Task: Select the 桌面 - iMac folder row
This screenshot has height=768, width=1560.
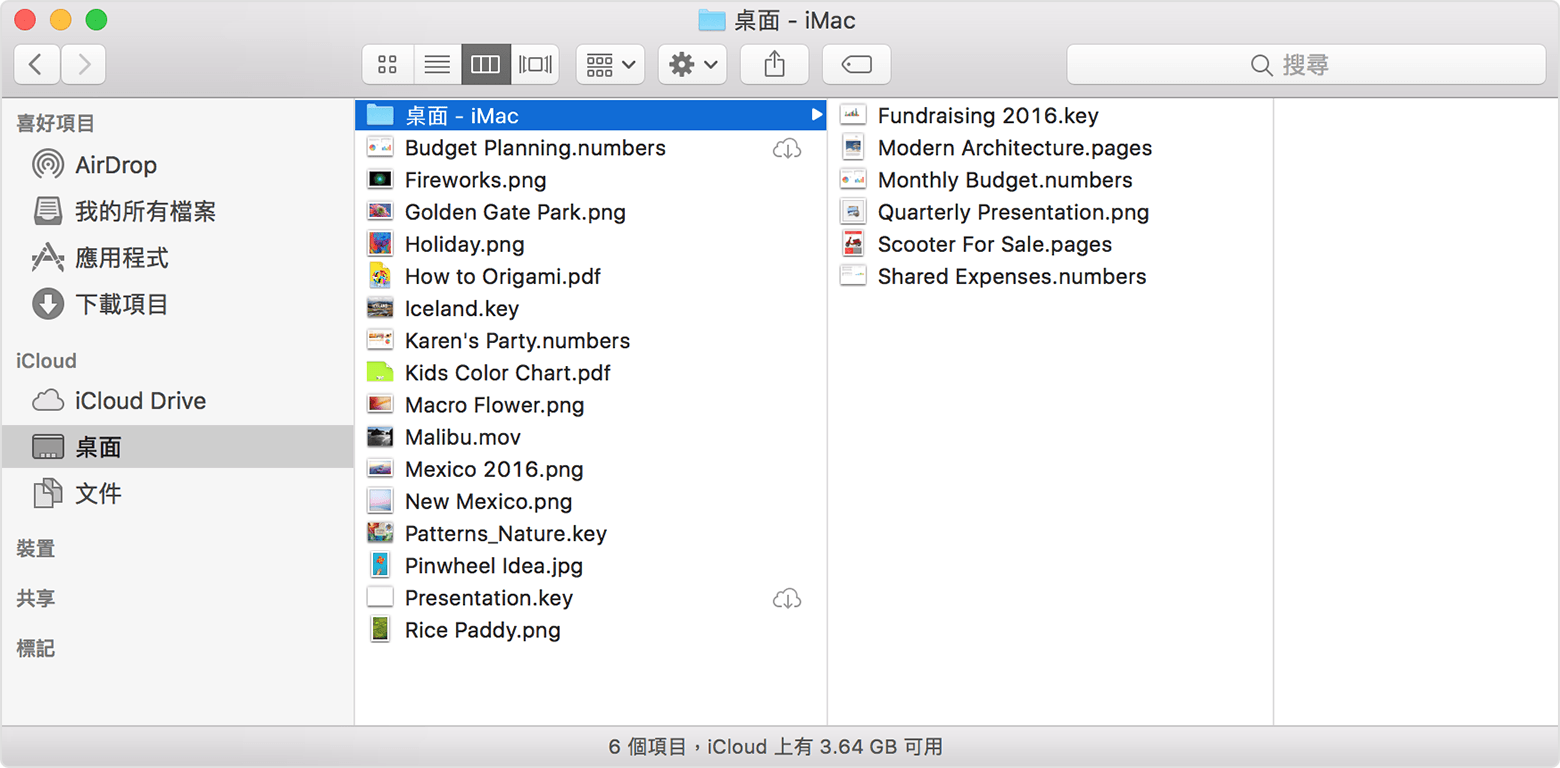Action: click(591, 116)
